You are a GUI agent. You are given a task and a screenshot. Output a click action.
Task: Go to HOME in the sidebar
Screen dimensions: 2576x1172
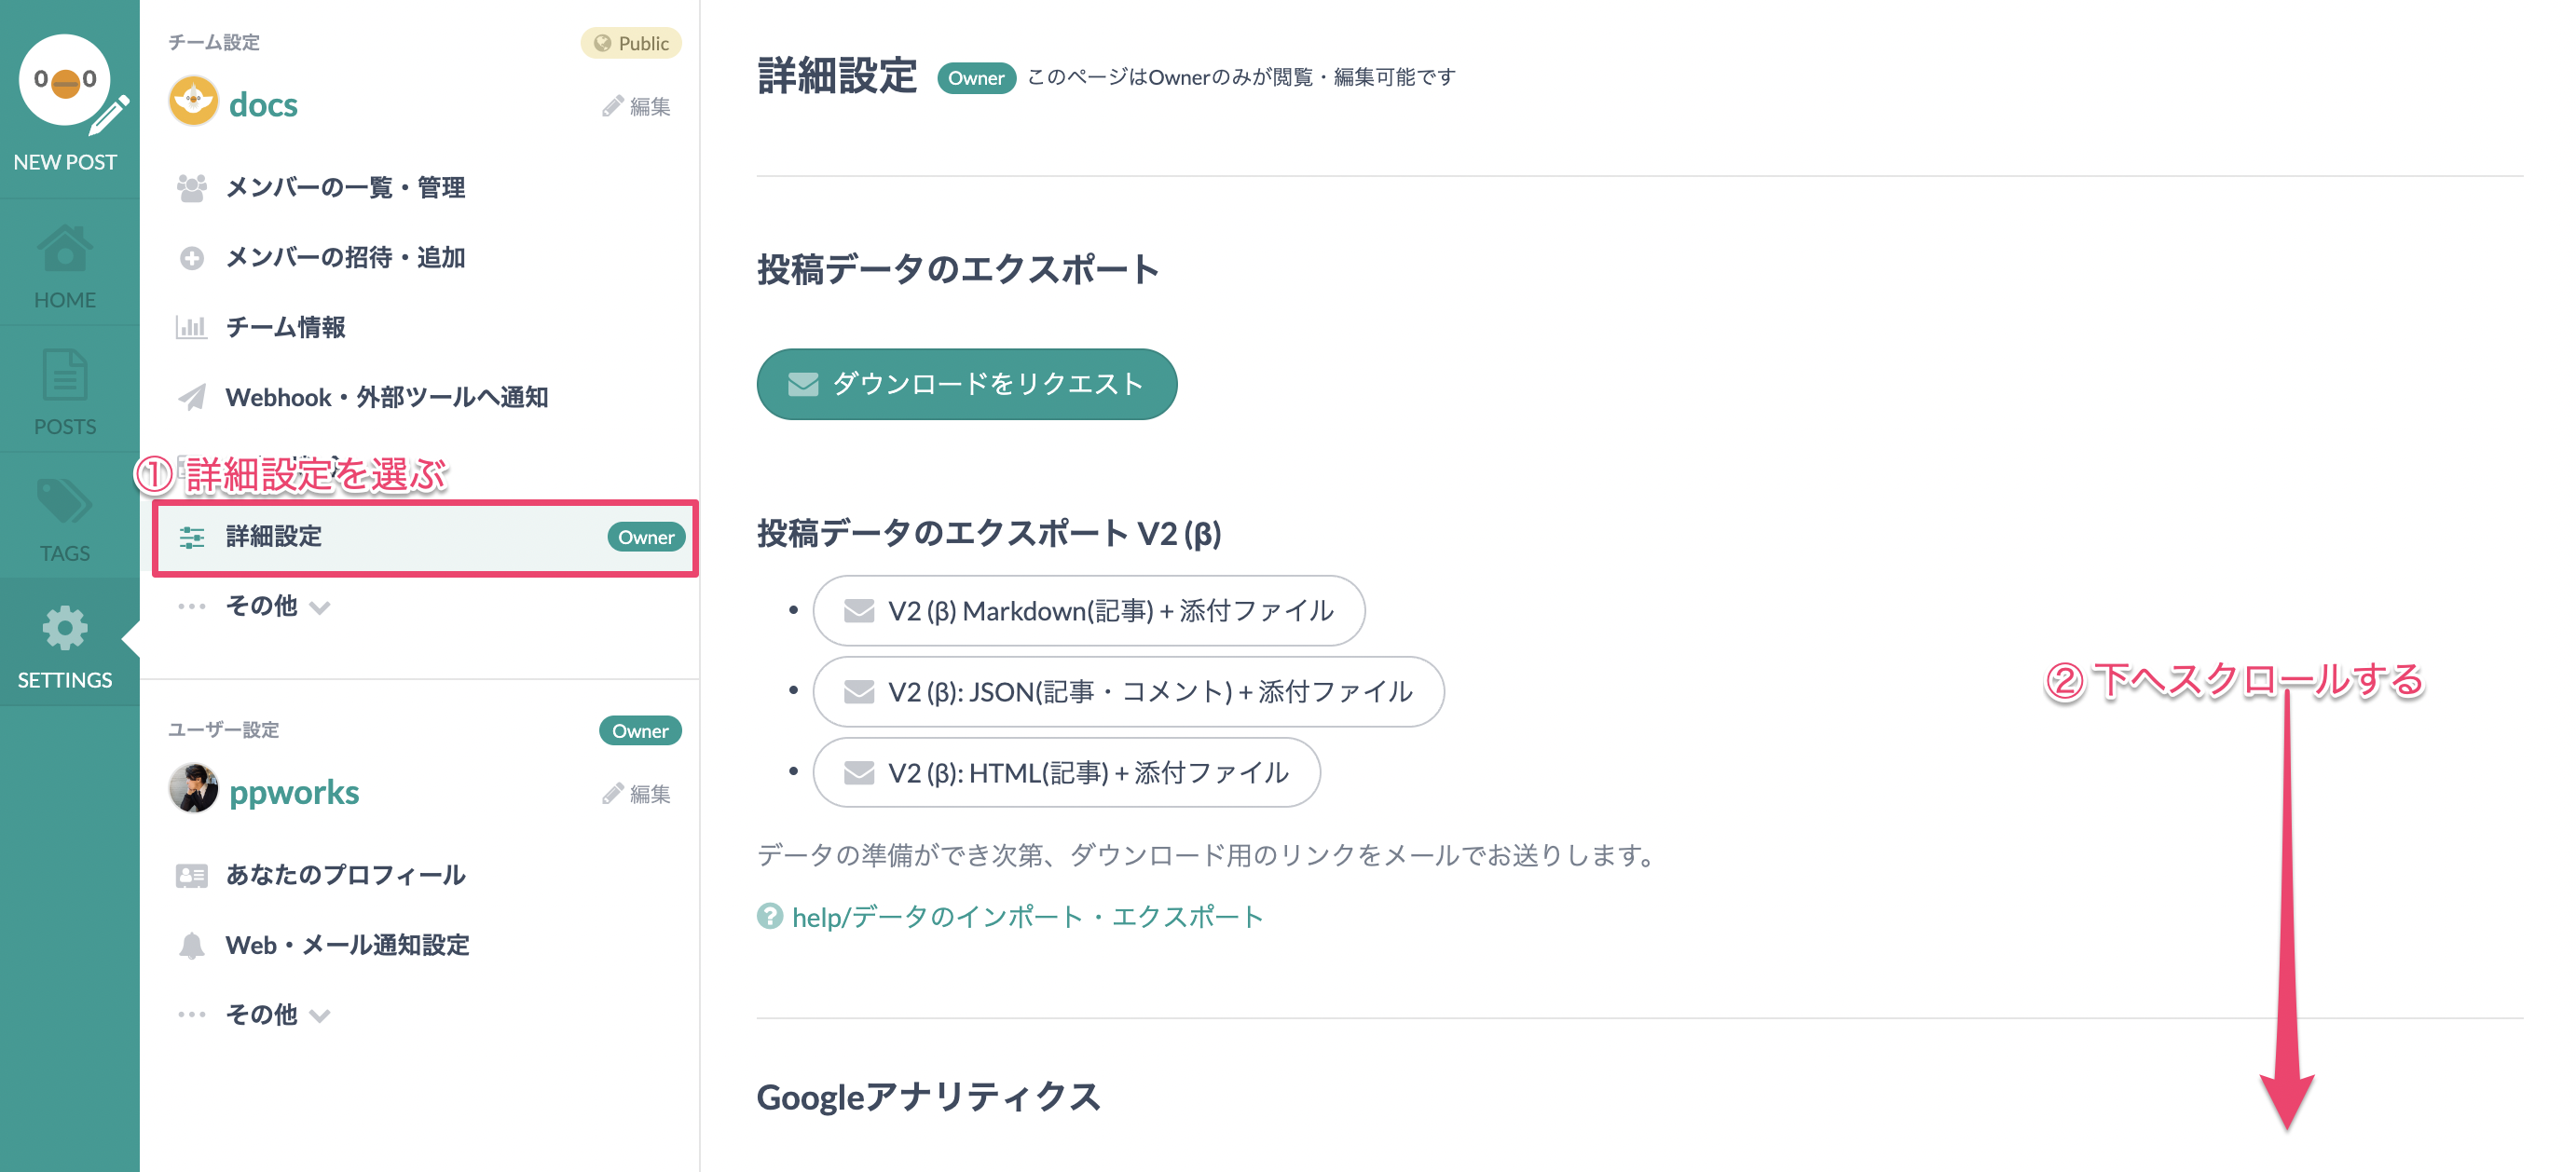65,248
